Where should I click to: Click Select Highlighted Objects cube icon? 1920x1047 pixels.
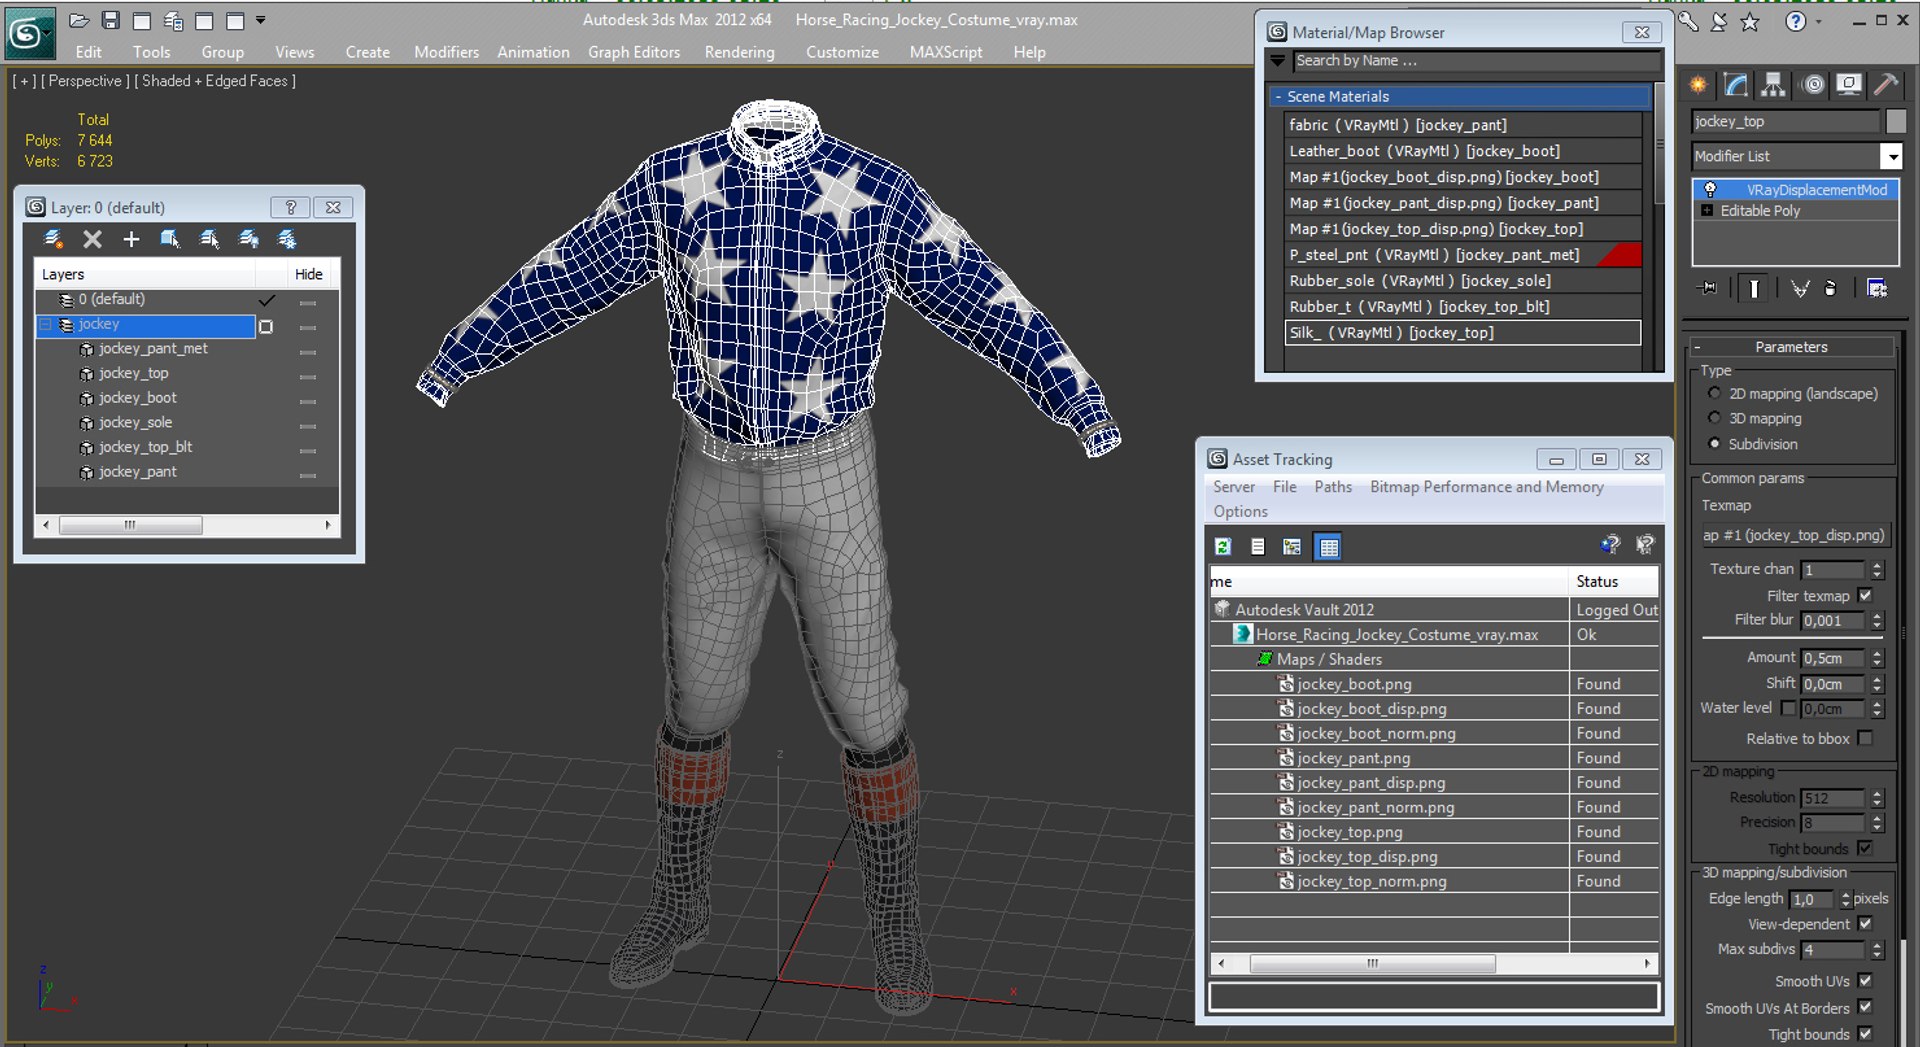click(170, 239)
